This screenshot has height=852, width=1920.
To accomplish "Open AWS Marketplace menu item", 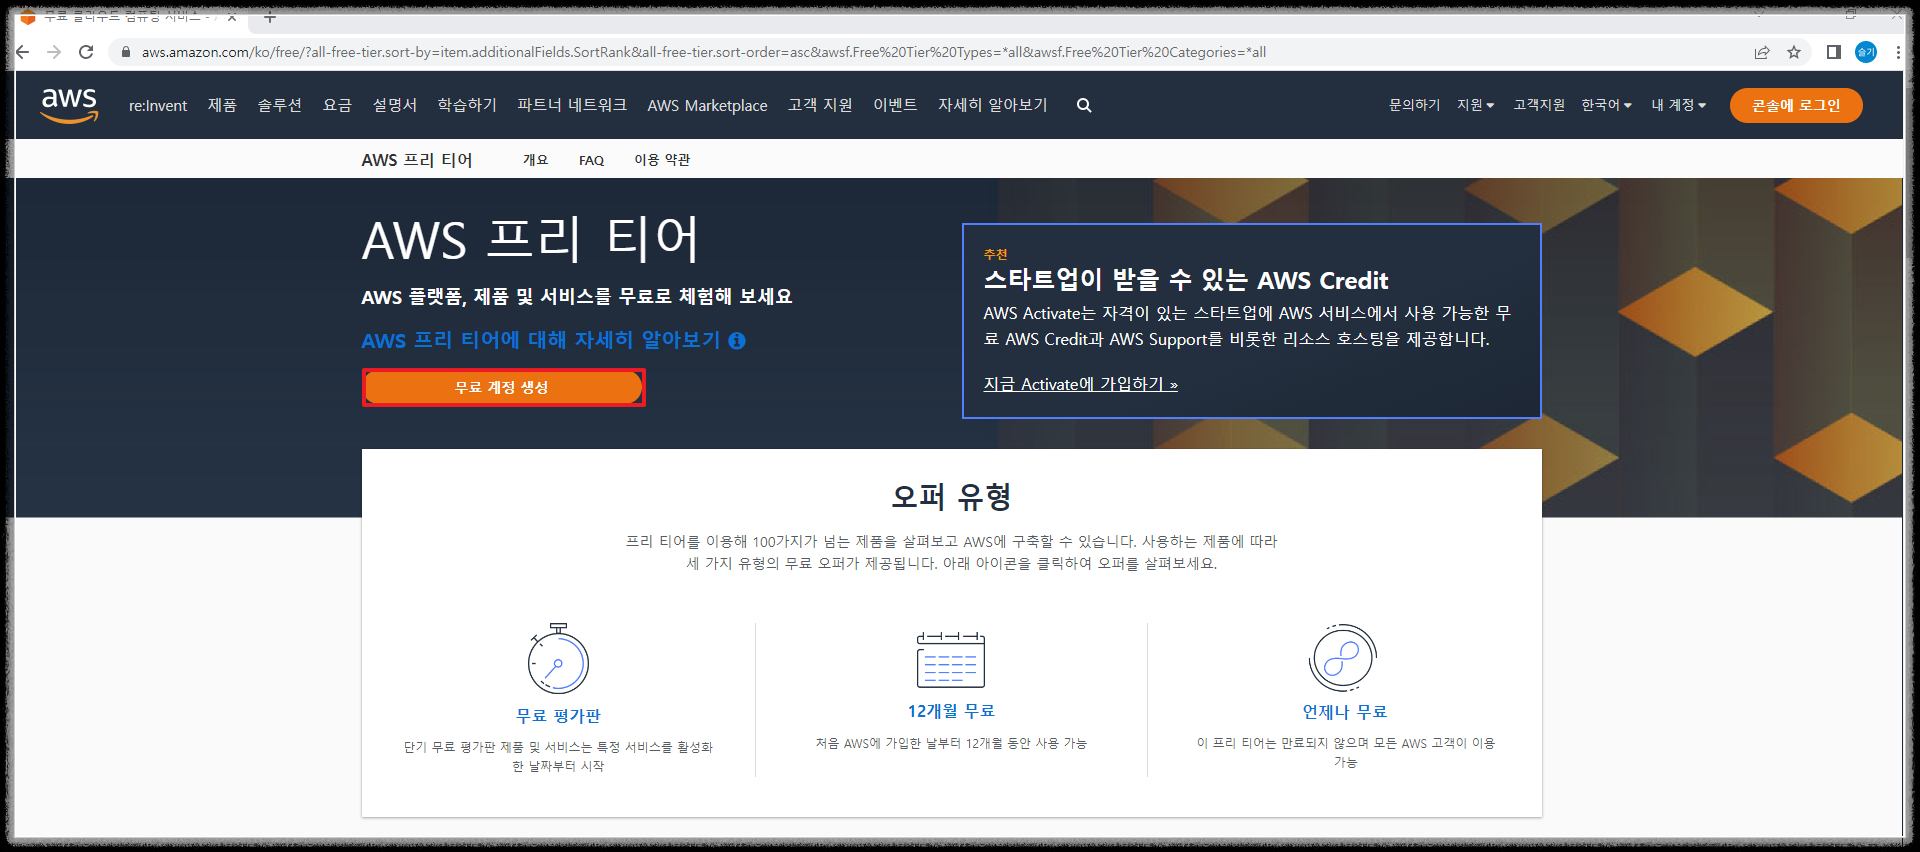I will 707,105.
